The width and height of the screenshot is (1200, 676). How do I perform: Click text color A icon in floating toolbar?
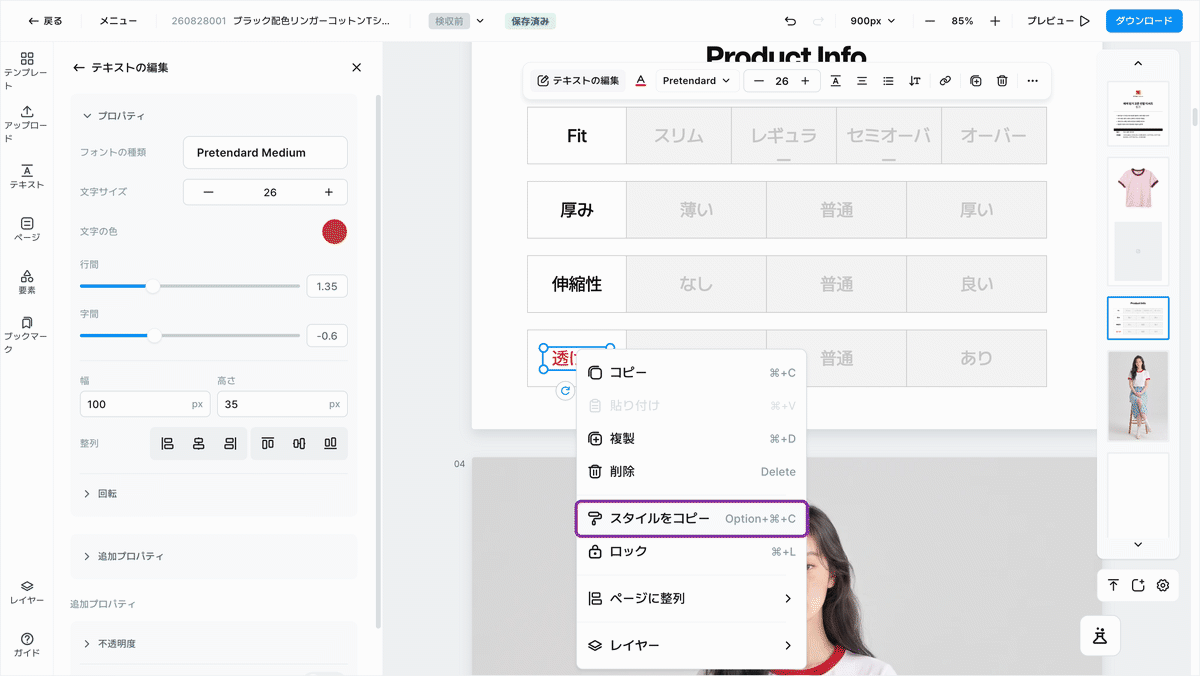tap(641, 81)
